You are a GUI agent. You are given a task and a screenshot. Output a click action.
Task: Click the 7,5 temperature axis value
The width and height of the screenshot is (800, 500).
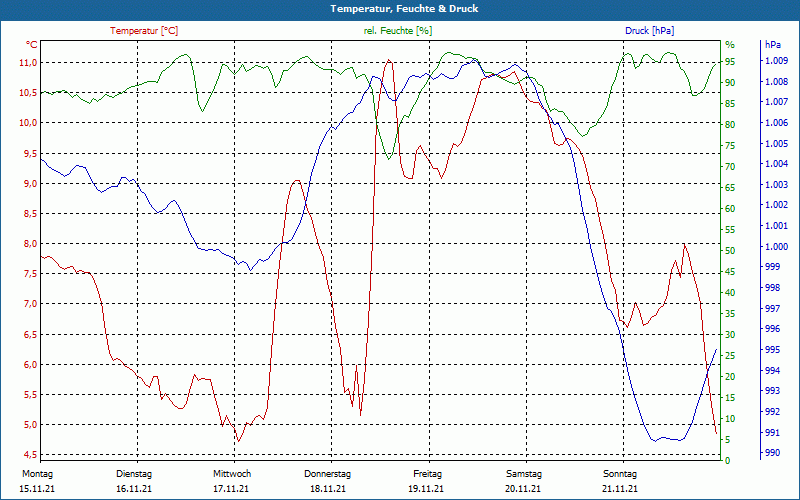tap(30, 274)
